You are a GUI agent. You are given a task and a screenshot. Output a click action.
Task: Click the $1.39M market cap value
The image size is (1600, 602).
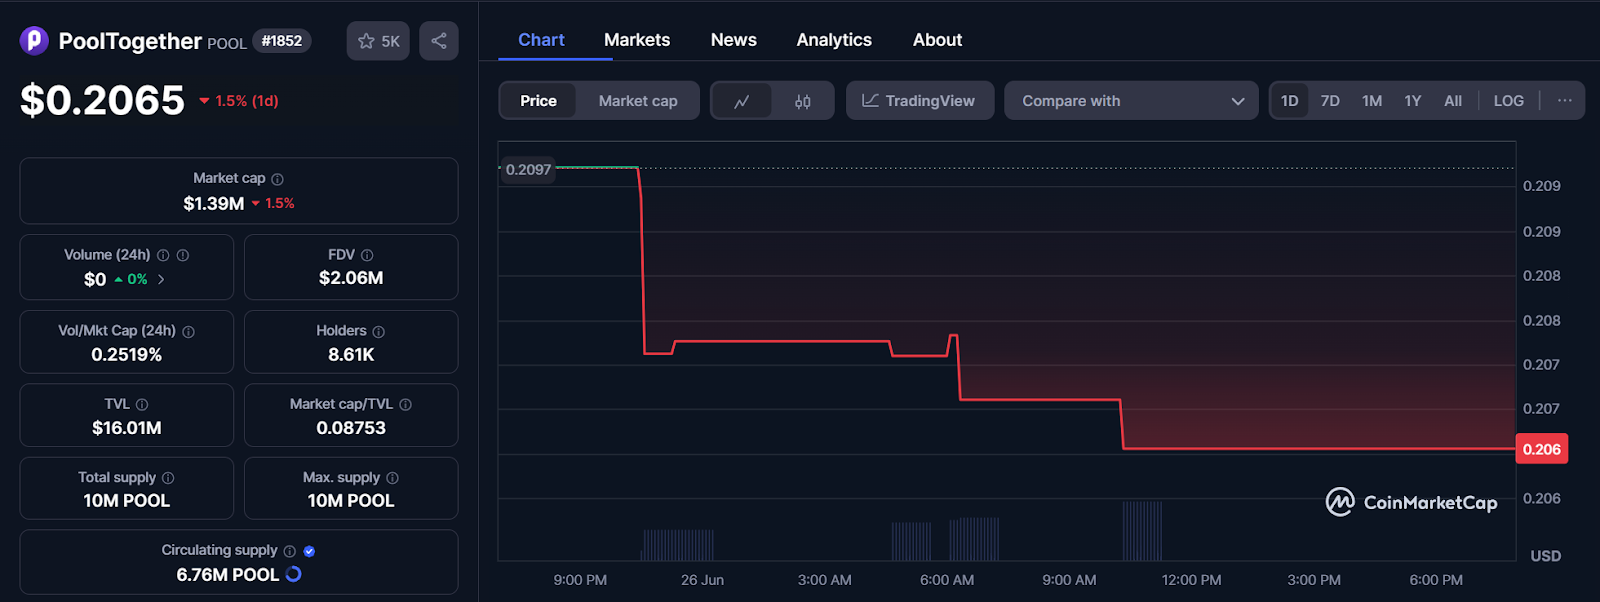point(214,203)
